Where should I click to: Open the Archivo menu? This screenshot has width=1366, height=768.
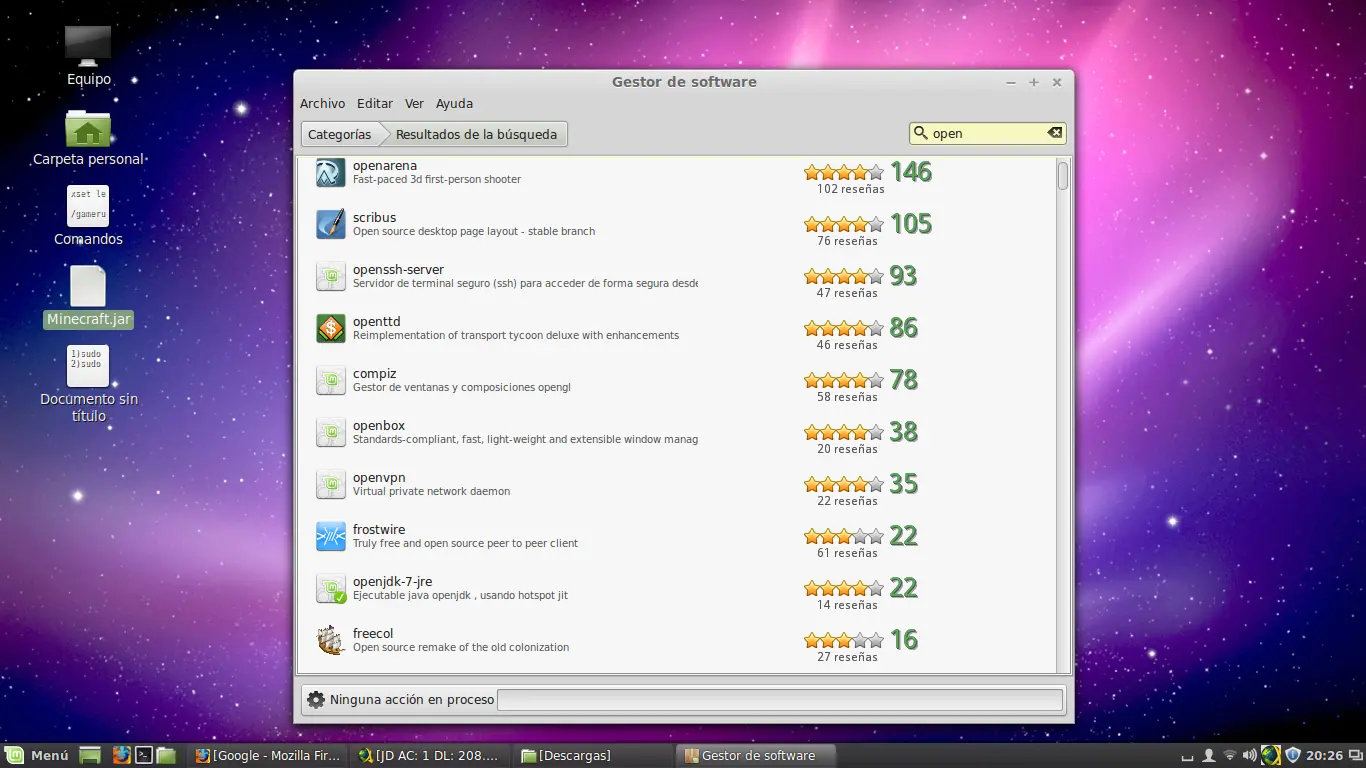(322, 103)
